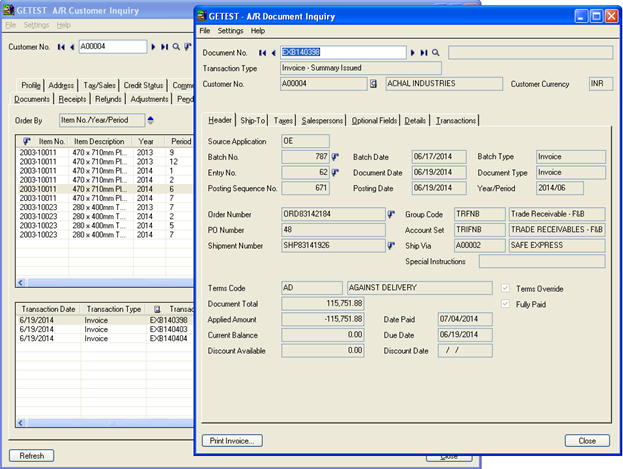The width and height of the screenshot is (623, 469).
Task: Toggle sort order arrow beside Order By
Action: pos(150,120)
